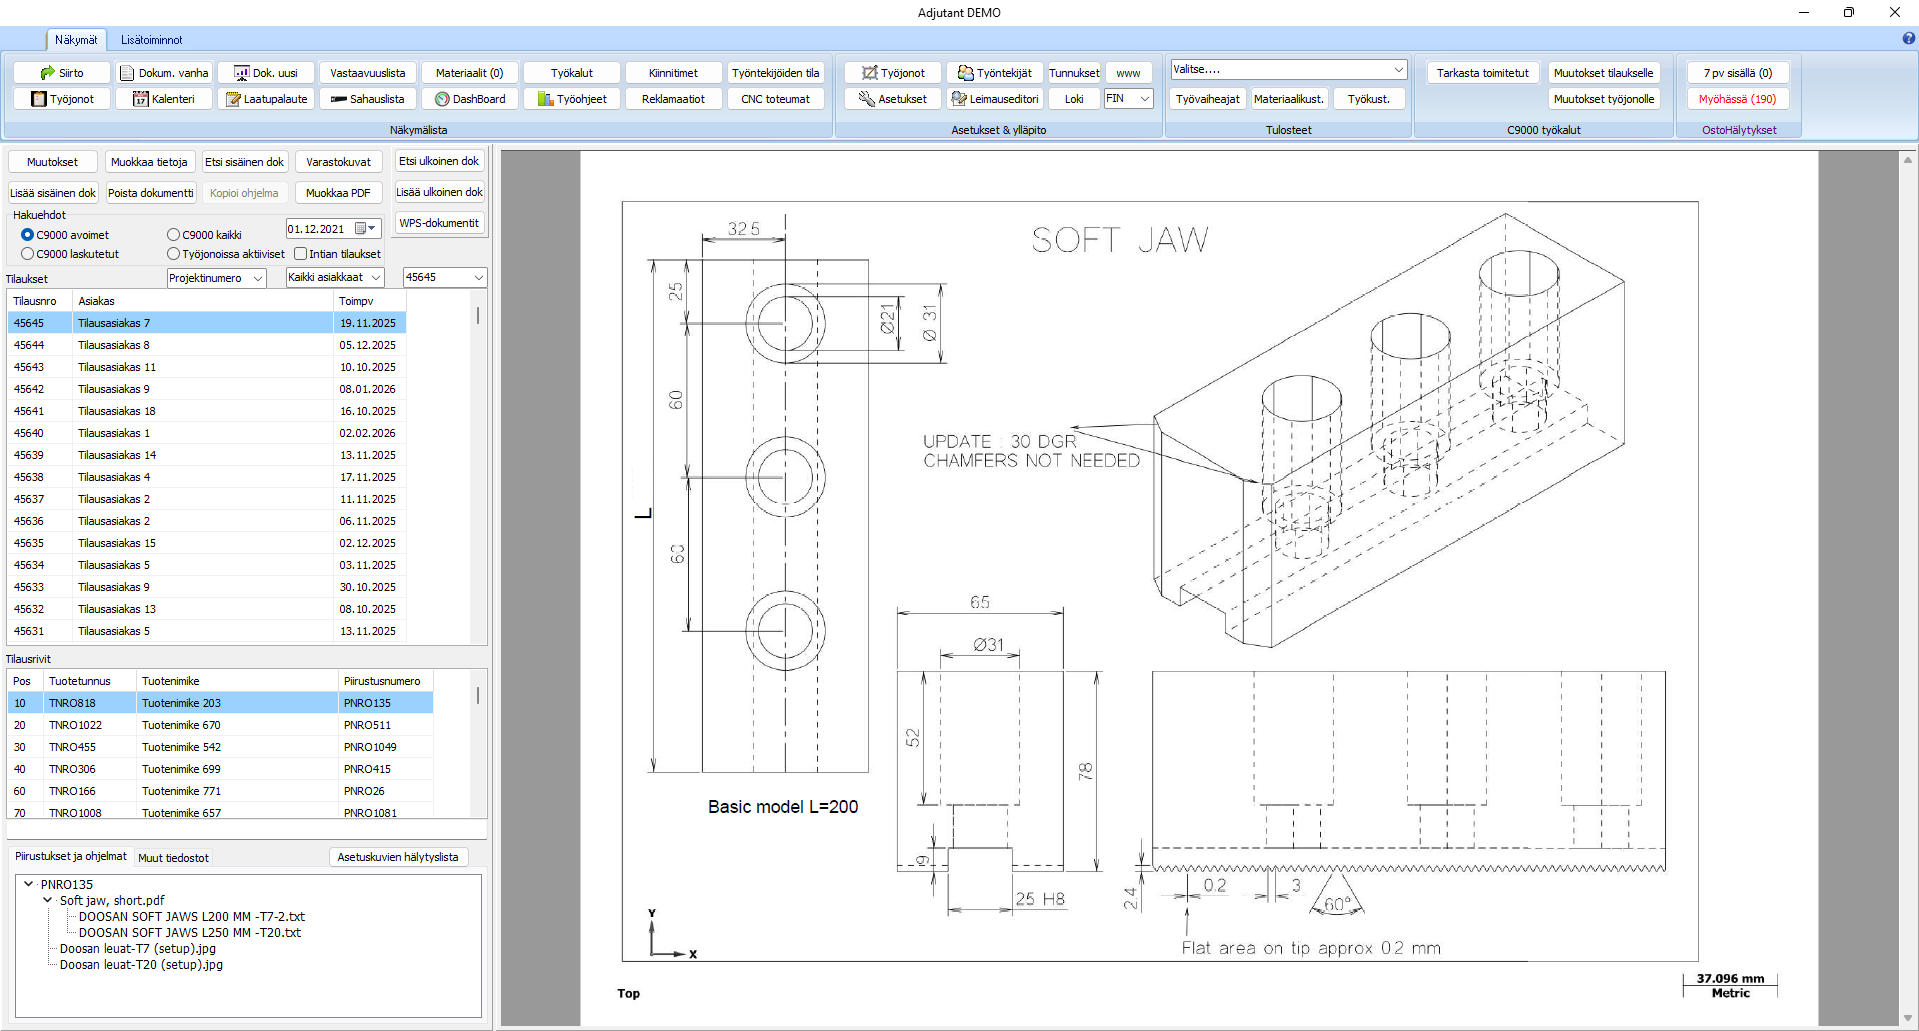Image resolution: width=1919 pixels, height=1031 pixels.
Task: Click the Myöhässä (190) alert button
Action: (x=1737, y=99)
